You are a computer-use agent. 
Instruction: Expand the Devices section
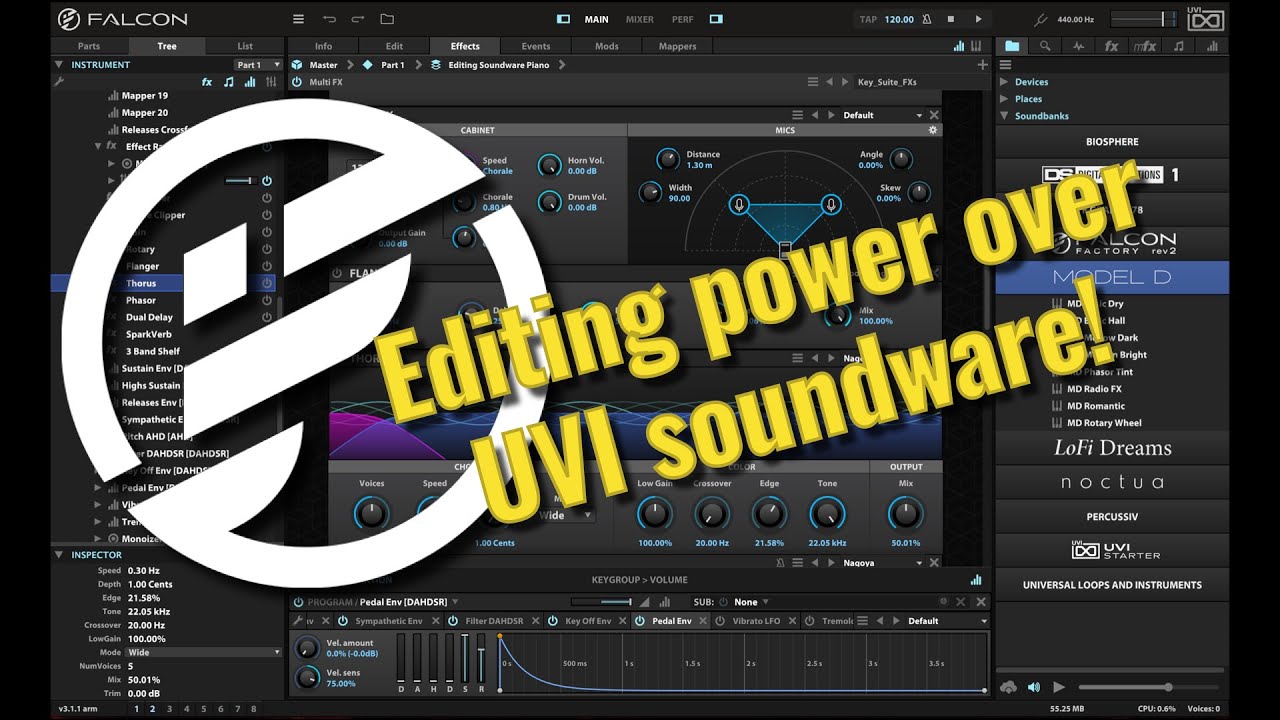[x=1005, y=82]
